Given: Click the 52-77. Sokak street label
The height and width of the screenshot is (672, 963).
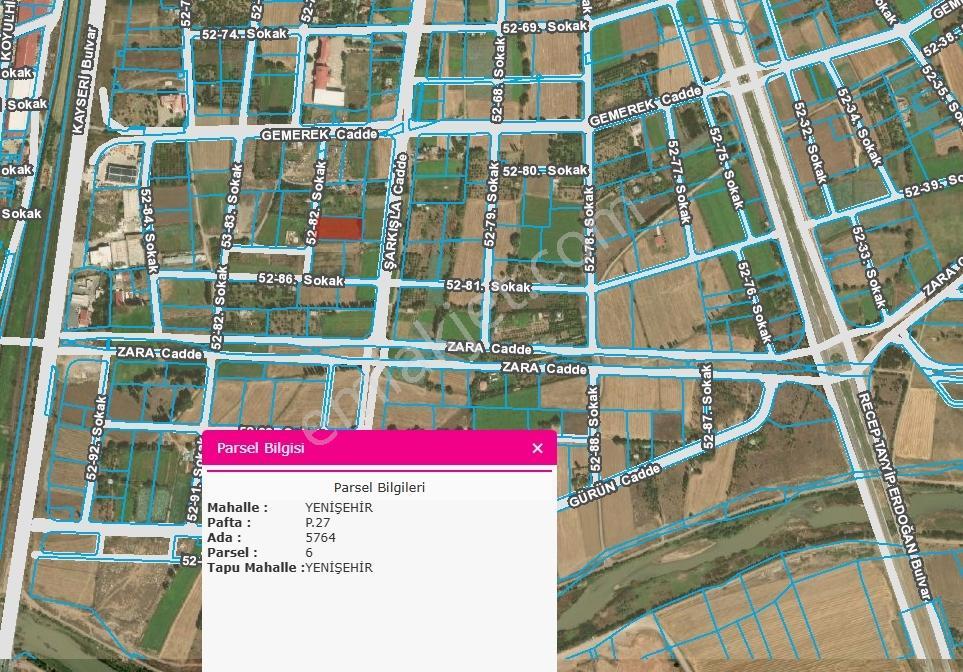Looking at the screenshot, I should 680,182.
